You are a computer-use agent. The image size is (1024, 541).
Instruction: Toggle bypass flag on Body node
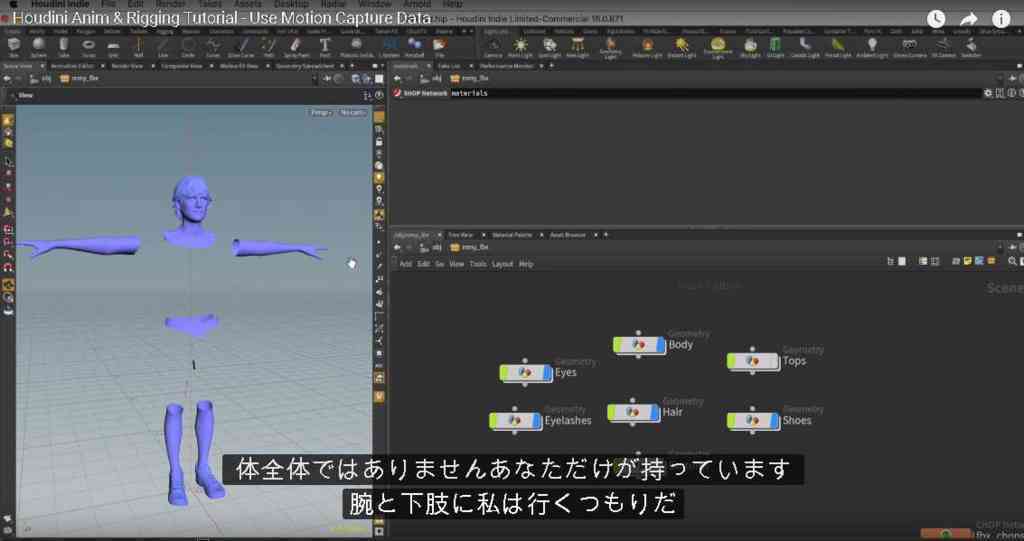click(617, 345)
